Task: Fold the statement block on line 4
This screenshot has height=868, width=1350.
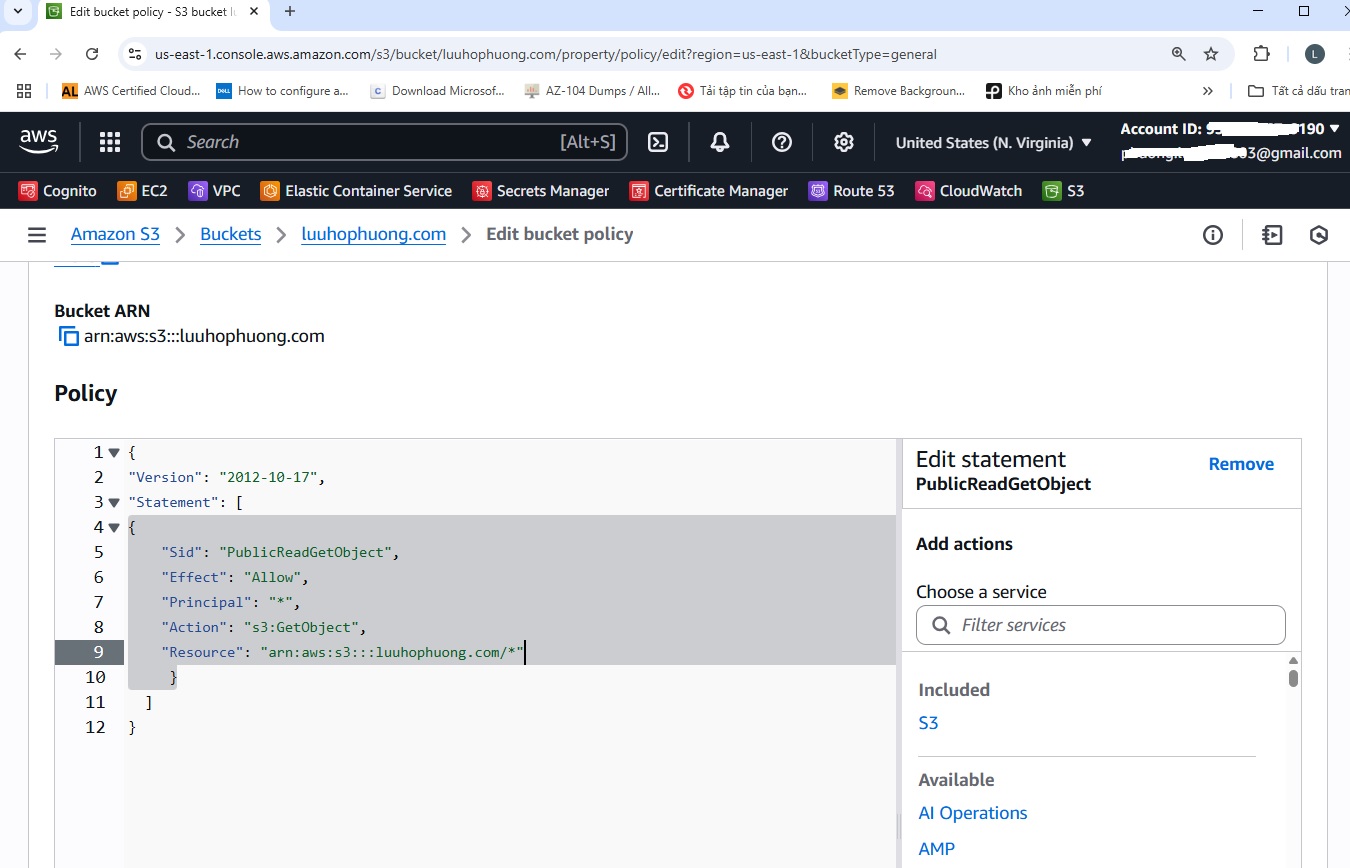Action: coord(114,527)
